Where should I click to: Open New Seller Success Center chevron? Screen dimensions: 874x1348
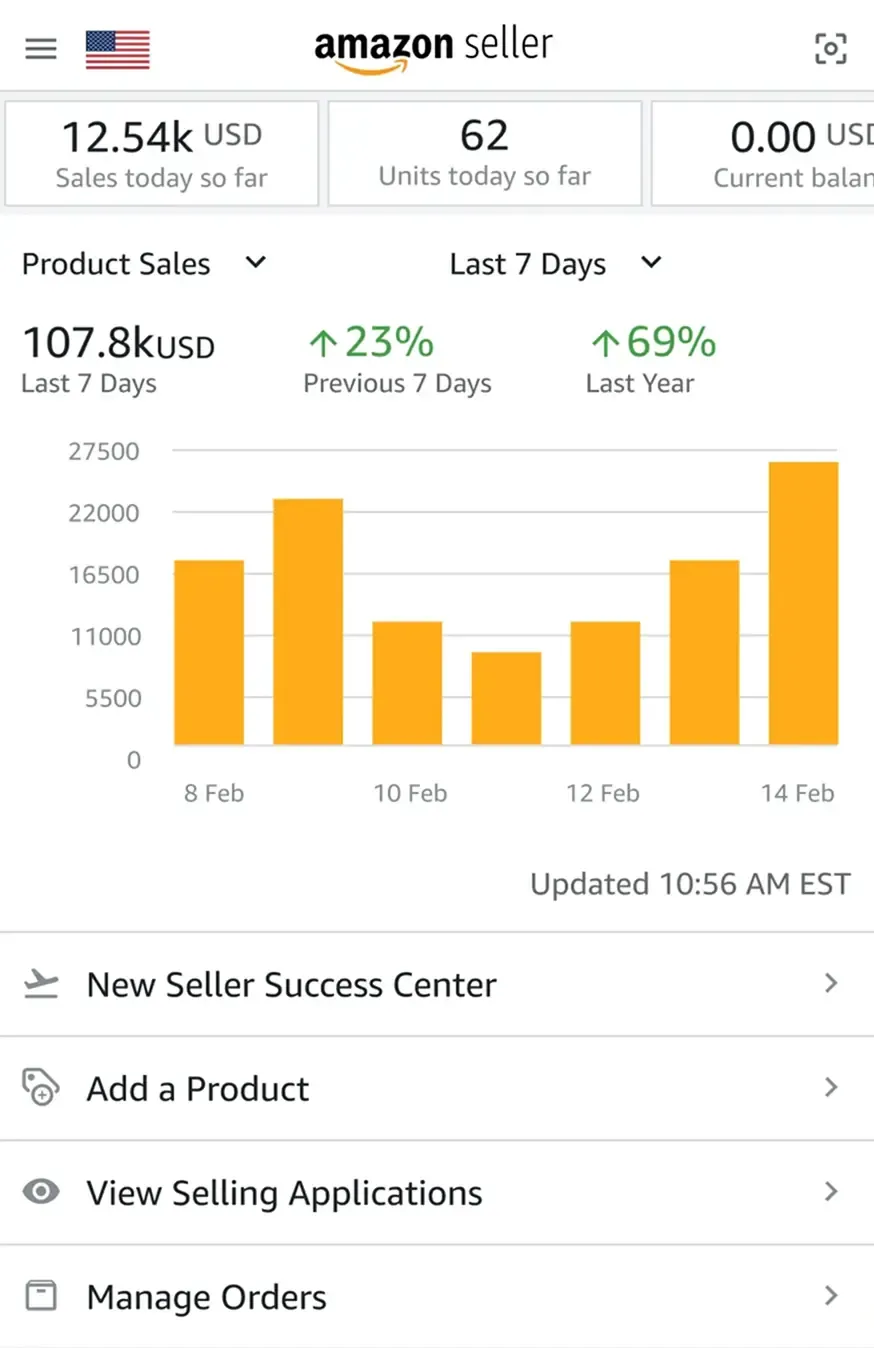[x=830, y=984]
